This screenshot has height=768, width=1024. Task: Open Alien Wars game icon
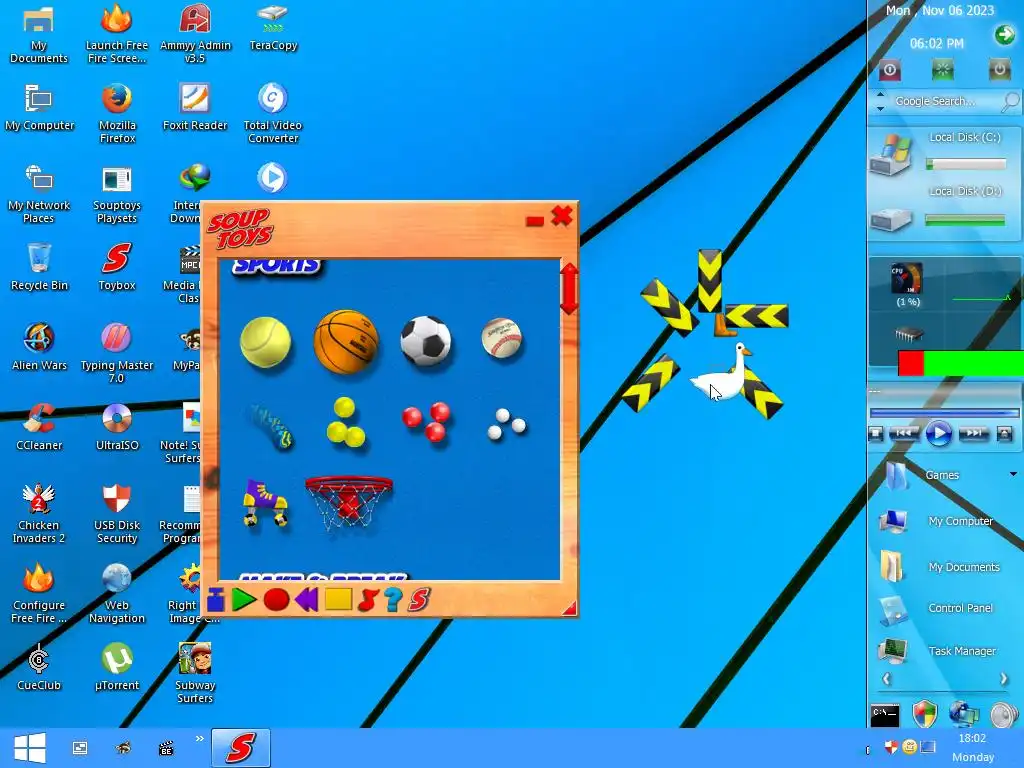(39, 347)
